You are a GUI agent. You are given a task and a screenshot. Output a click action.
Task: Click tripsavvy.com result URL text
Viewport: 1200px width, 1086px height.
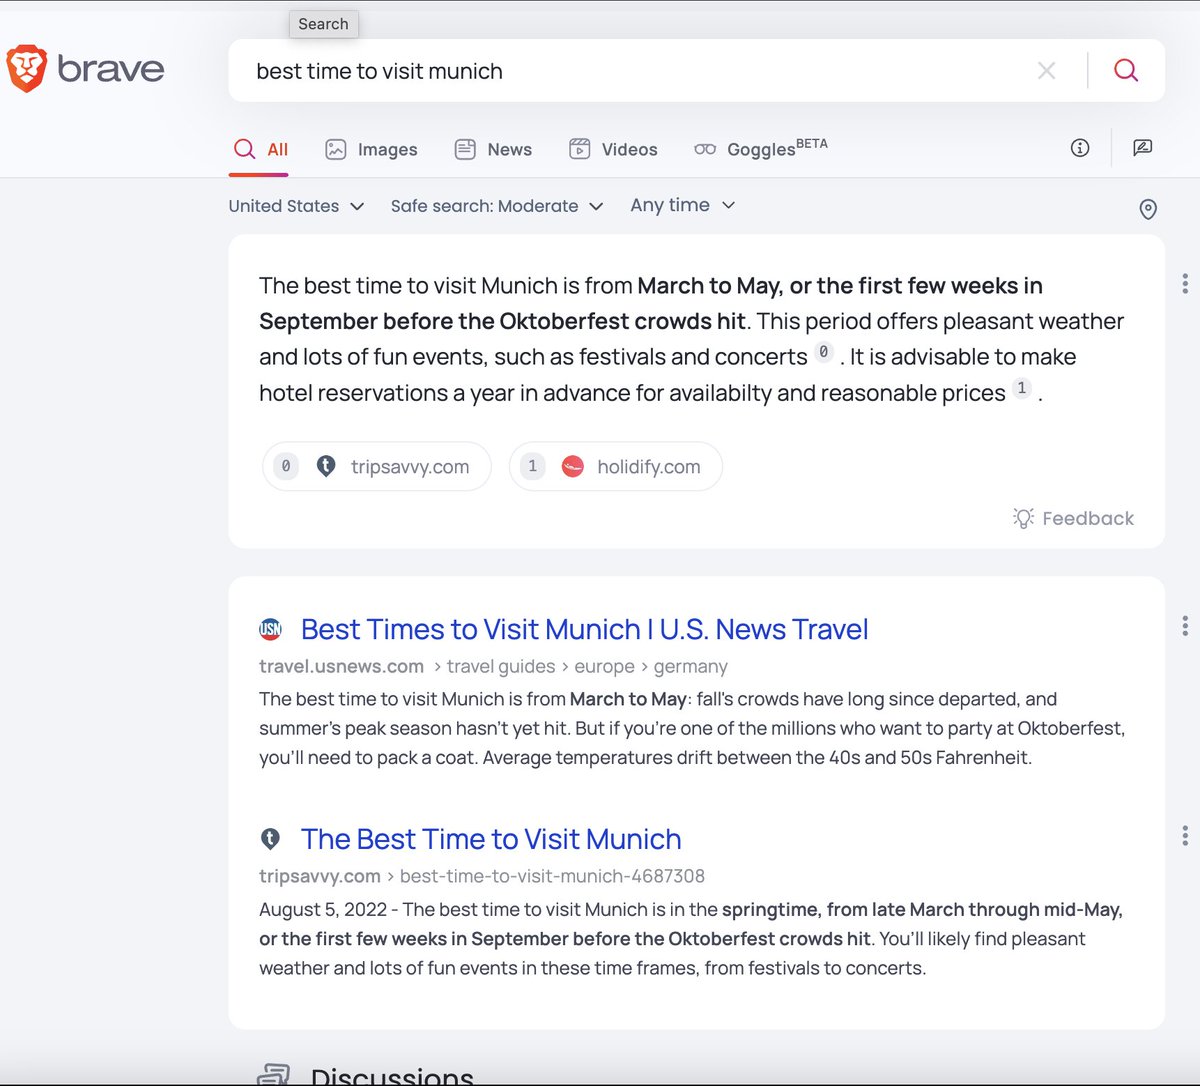point(319,876)
